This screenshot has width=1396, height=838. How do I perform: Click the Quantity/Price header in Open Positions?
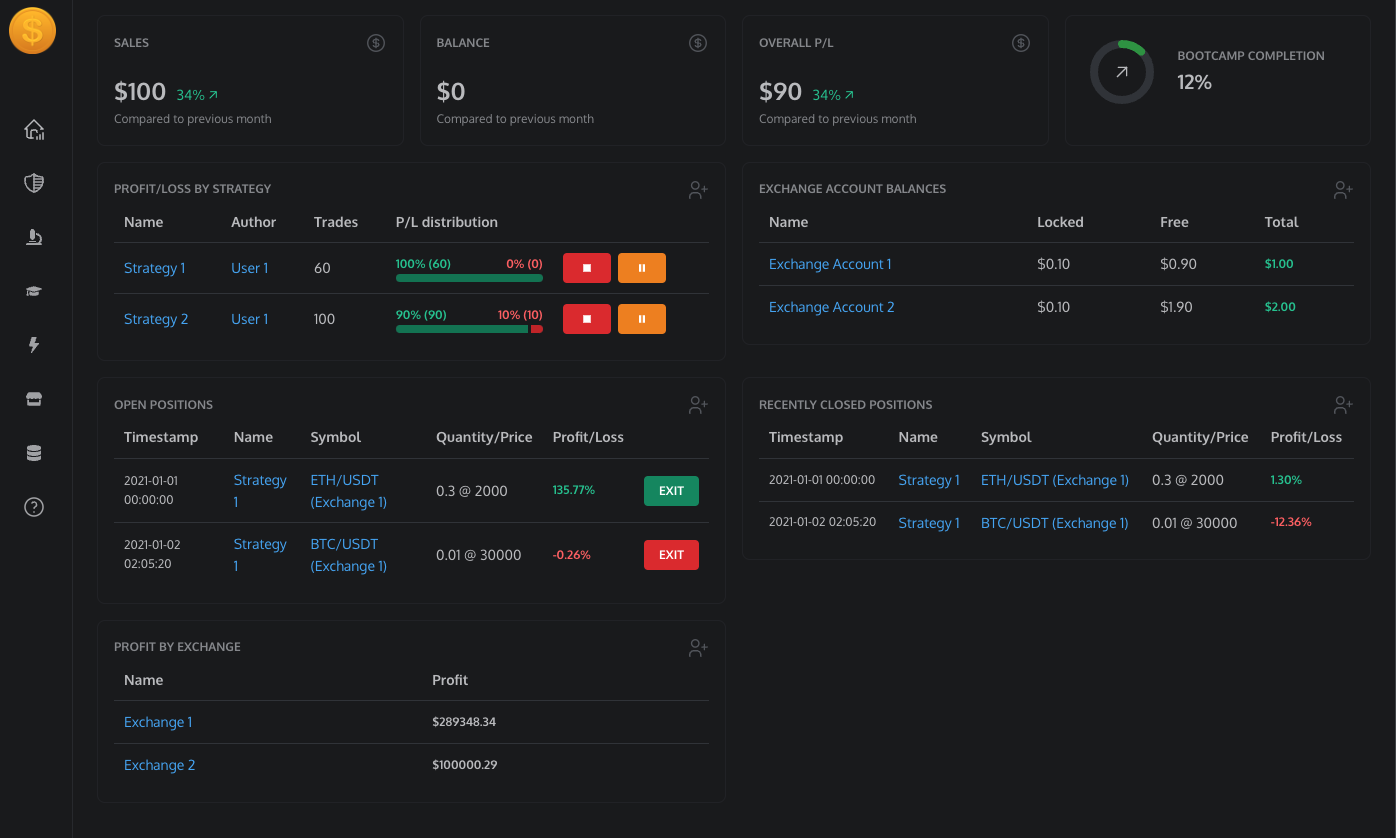click(x=484, y=437)
